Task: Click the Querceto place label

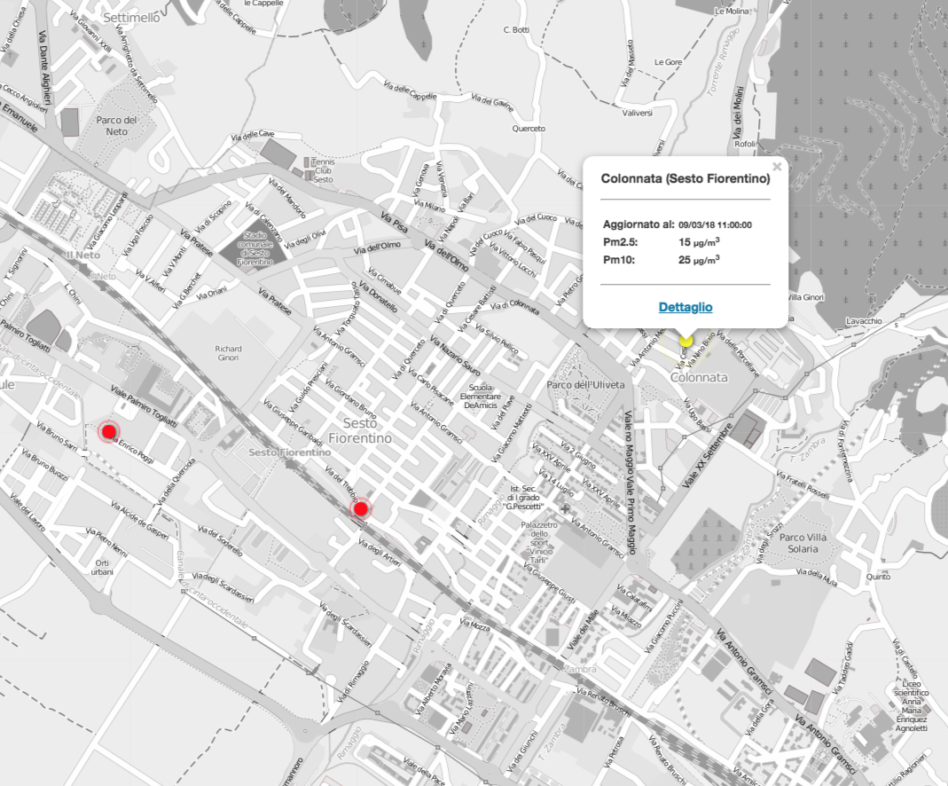Action: (528, 129)
